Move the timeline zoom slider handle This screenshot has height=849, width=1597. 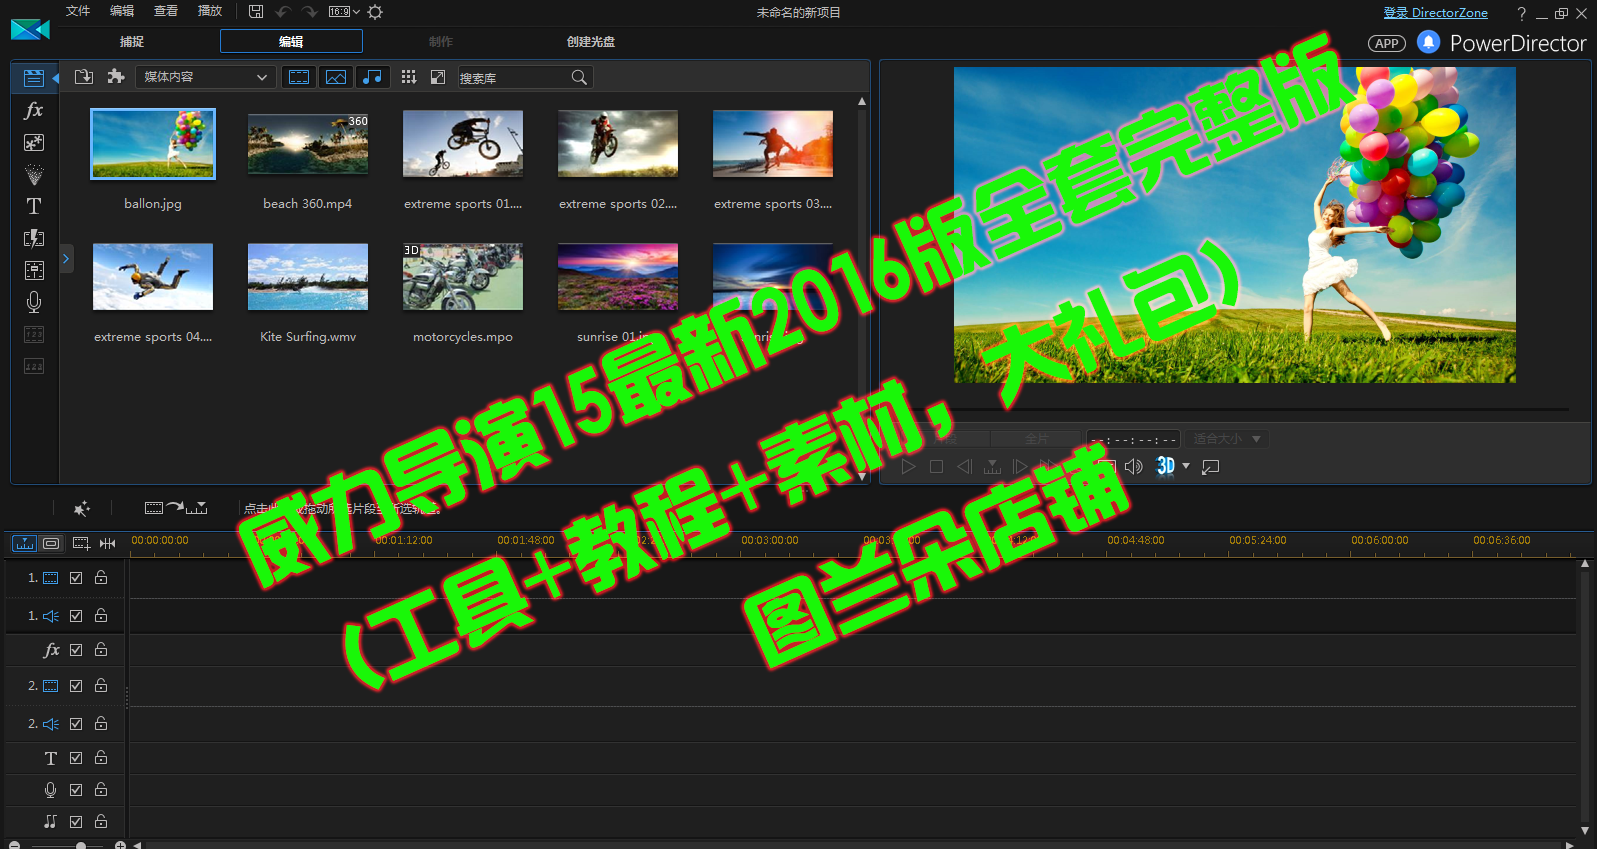[x=81, y=845]
